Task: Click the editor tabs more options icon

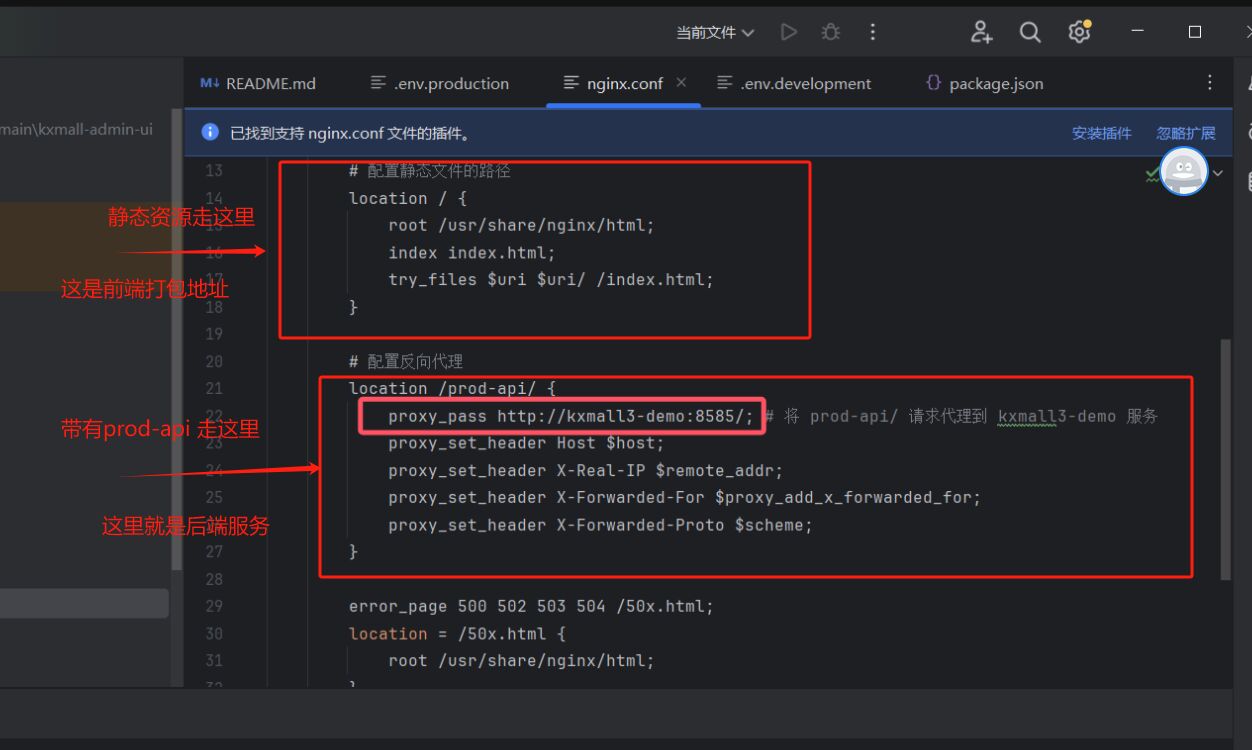Action: click(1210, 83)
